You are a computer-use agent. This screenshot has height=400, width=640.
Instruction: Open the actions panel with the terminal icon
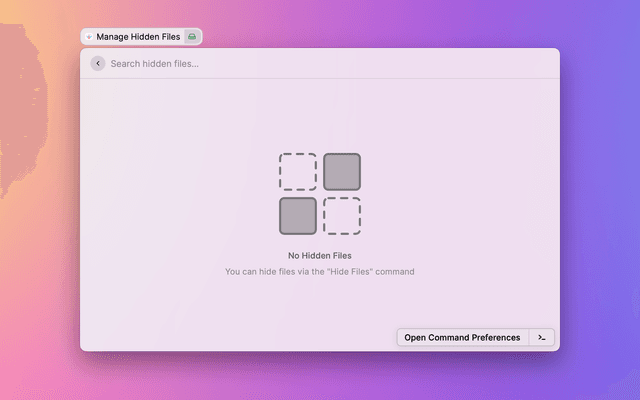541,338
